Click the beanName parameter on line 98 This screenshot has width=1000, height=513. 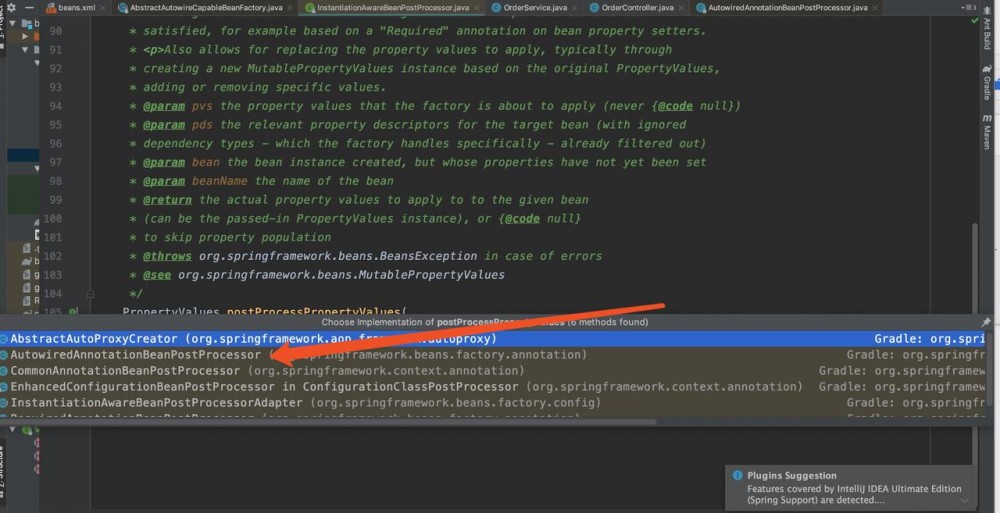(219, 181)
